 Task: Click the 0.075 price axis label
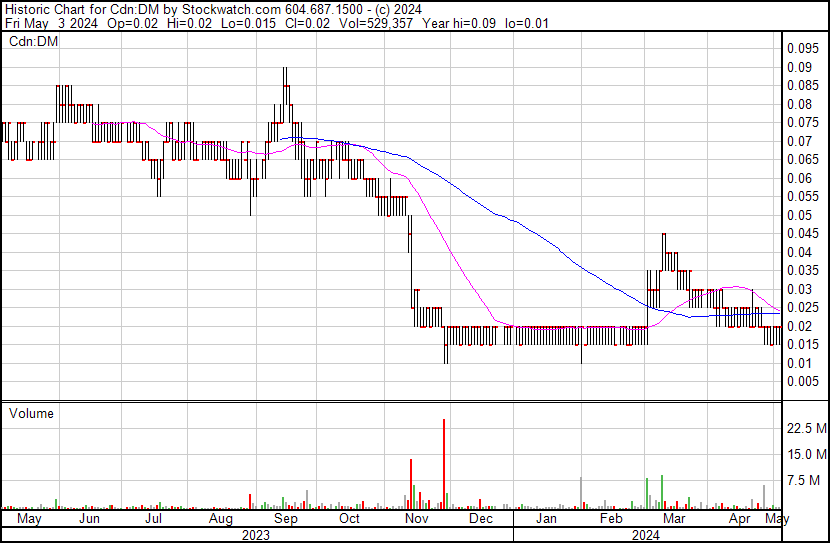coord(803,123)
